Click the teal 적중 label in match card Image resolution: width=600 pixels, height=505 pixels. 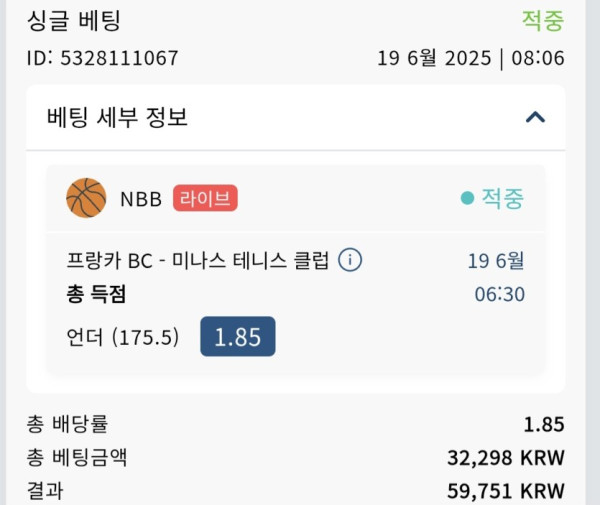tap(502, 198)
